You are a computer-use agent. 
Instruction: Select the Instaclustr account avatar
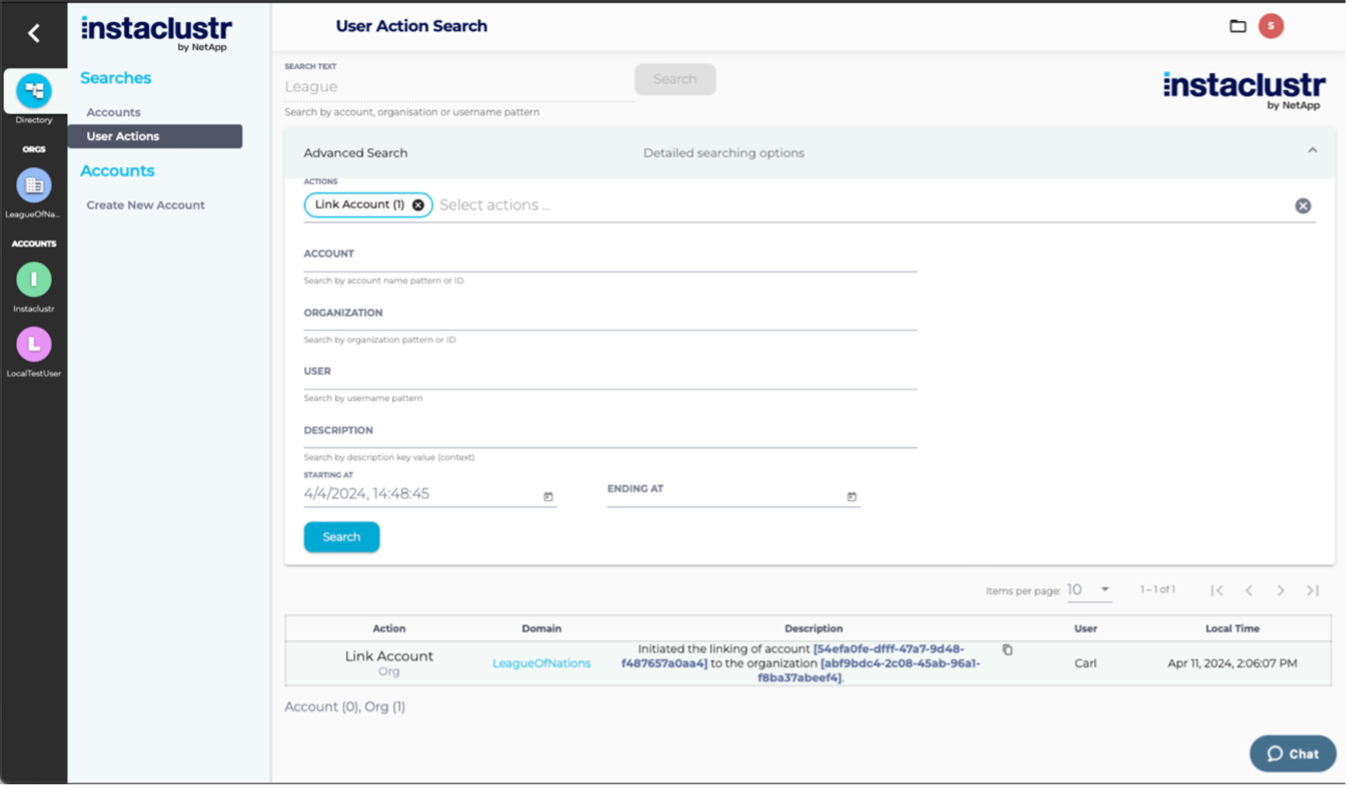34,279
